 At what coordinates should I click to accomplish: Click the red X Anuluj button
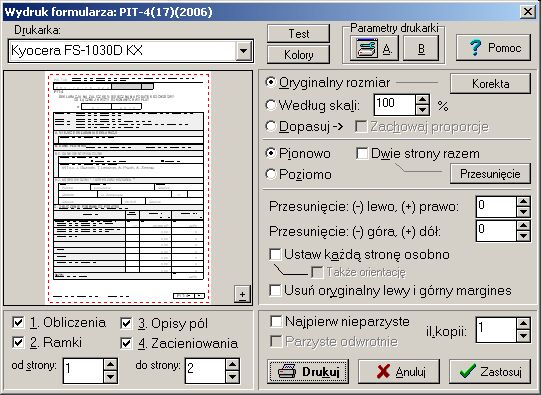point(399,371)
